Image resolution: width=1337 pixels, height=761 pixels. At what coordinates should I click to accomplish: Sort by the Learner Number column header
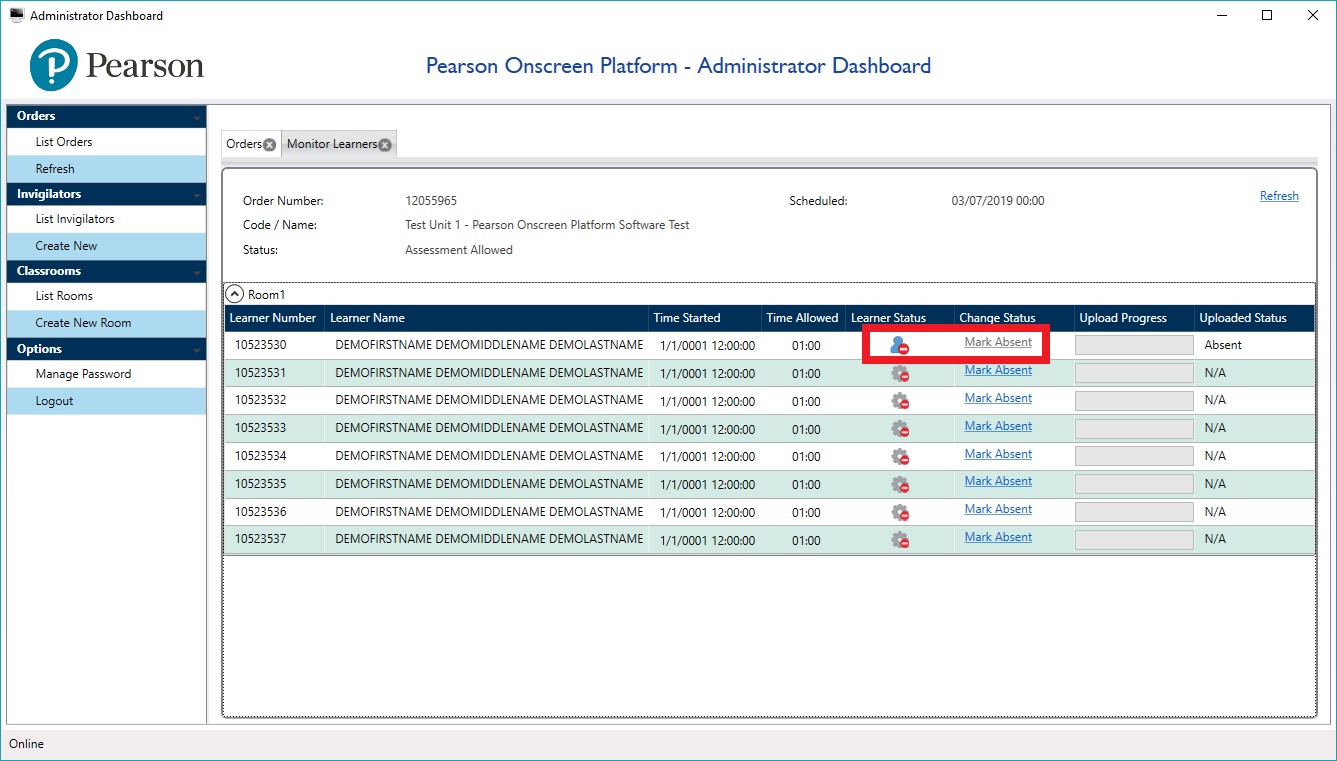click(x=273, y=318)
